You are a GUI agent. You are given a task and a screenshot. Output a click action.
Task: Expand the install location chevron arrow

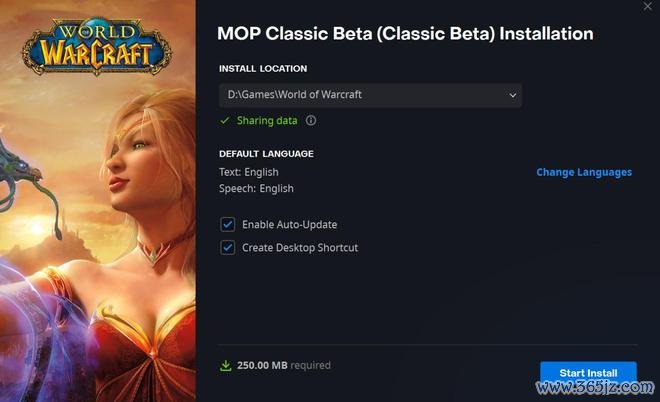[513, 95]
